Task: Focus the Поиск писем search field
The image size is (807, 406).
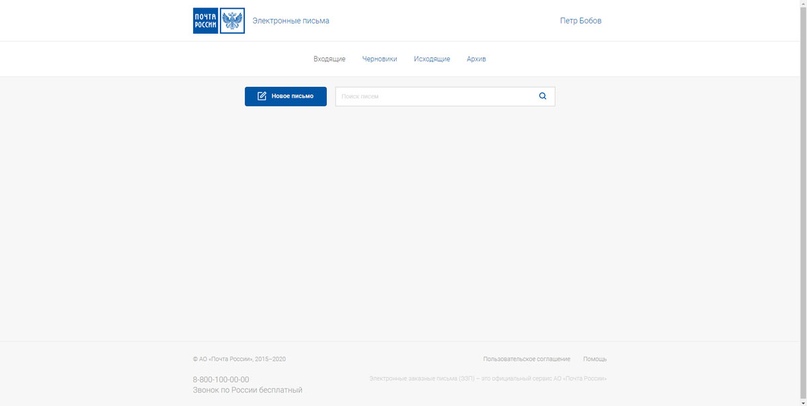Action: coord(433,96)
